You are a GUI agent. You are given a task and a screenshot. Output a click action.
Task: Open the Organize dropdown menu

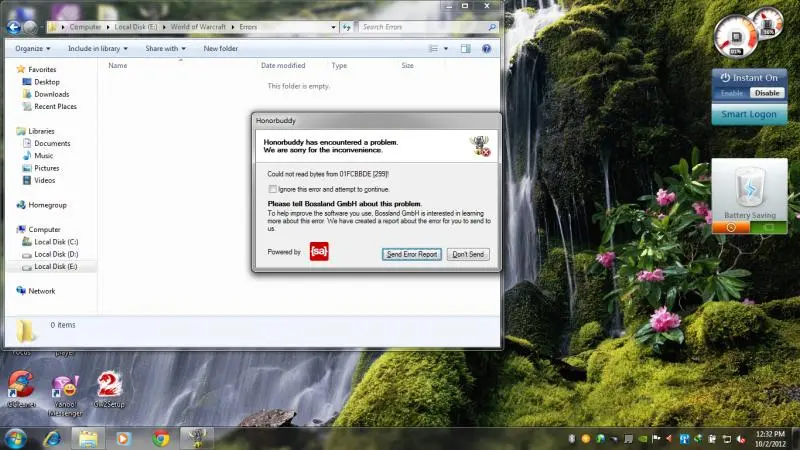click(33, 48)
